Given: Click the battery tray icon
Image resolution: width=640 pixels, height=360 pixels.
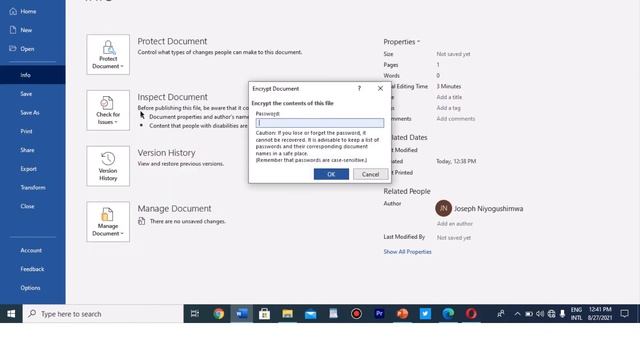Looking at the screenshot, I should click(529, 314).
